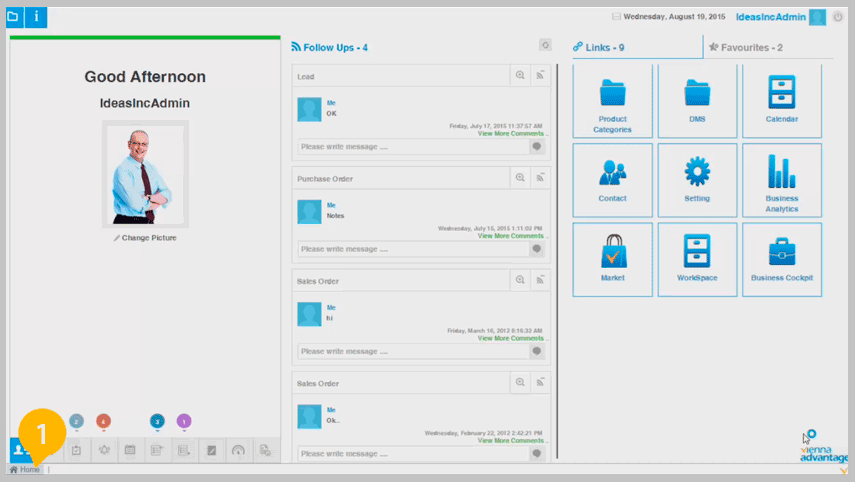Click 'Friday, July 17, 2015' timestamp
This screenshot has width=855, height=482.
click(496, 126)
